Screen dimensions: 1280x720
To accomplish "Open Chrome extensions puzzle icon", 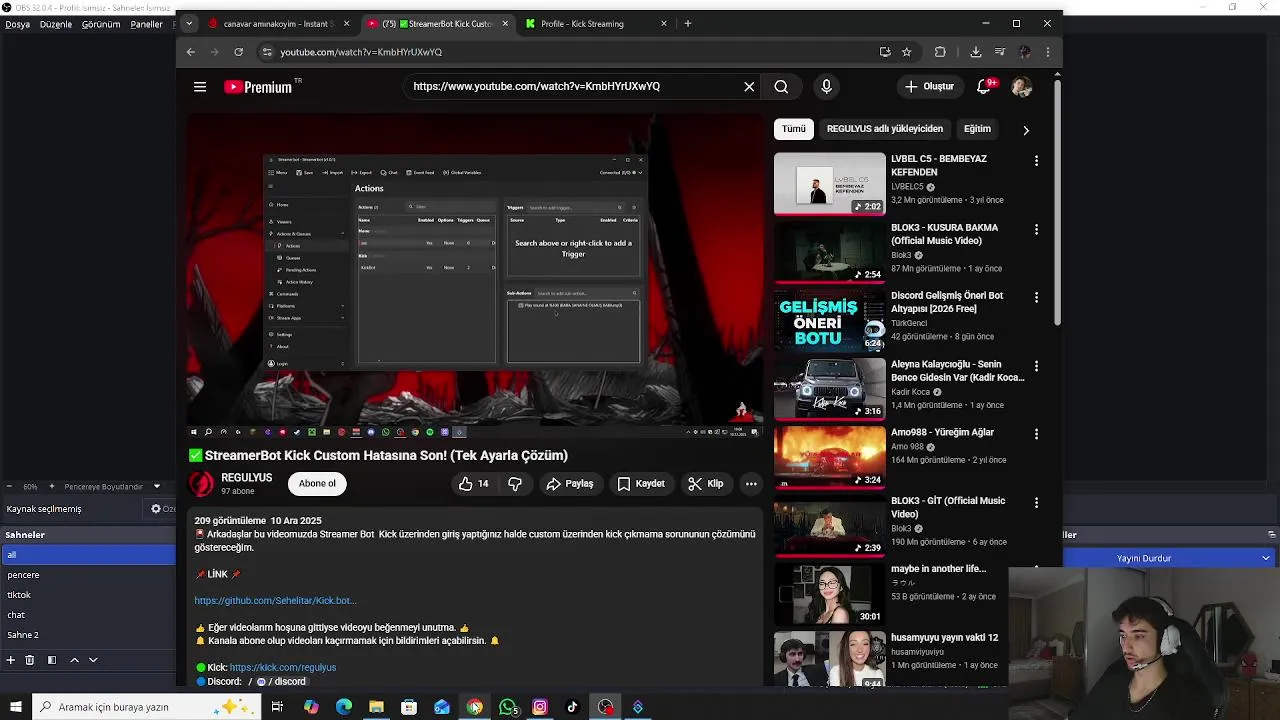I will pos(940,52).
